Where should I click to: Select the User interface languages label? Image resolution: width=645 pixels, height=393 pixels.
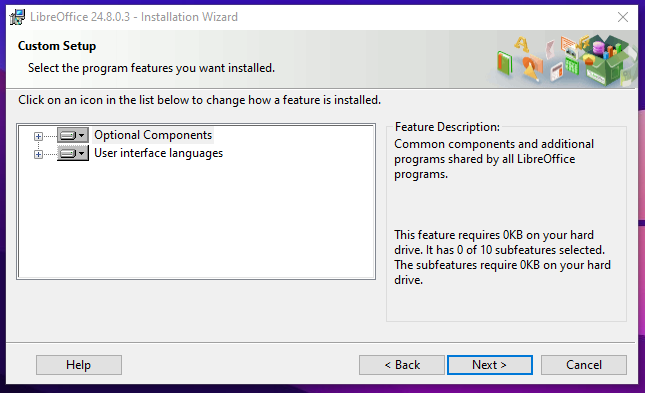[158, 153]
